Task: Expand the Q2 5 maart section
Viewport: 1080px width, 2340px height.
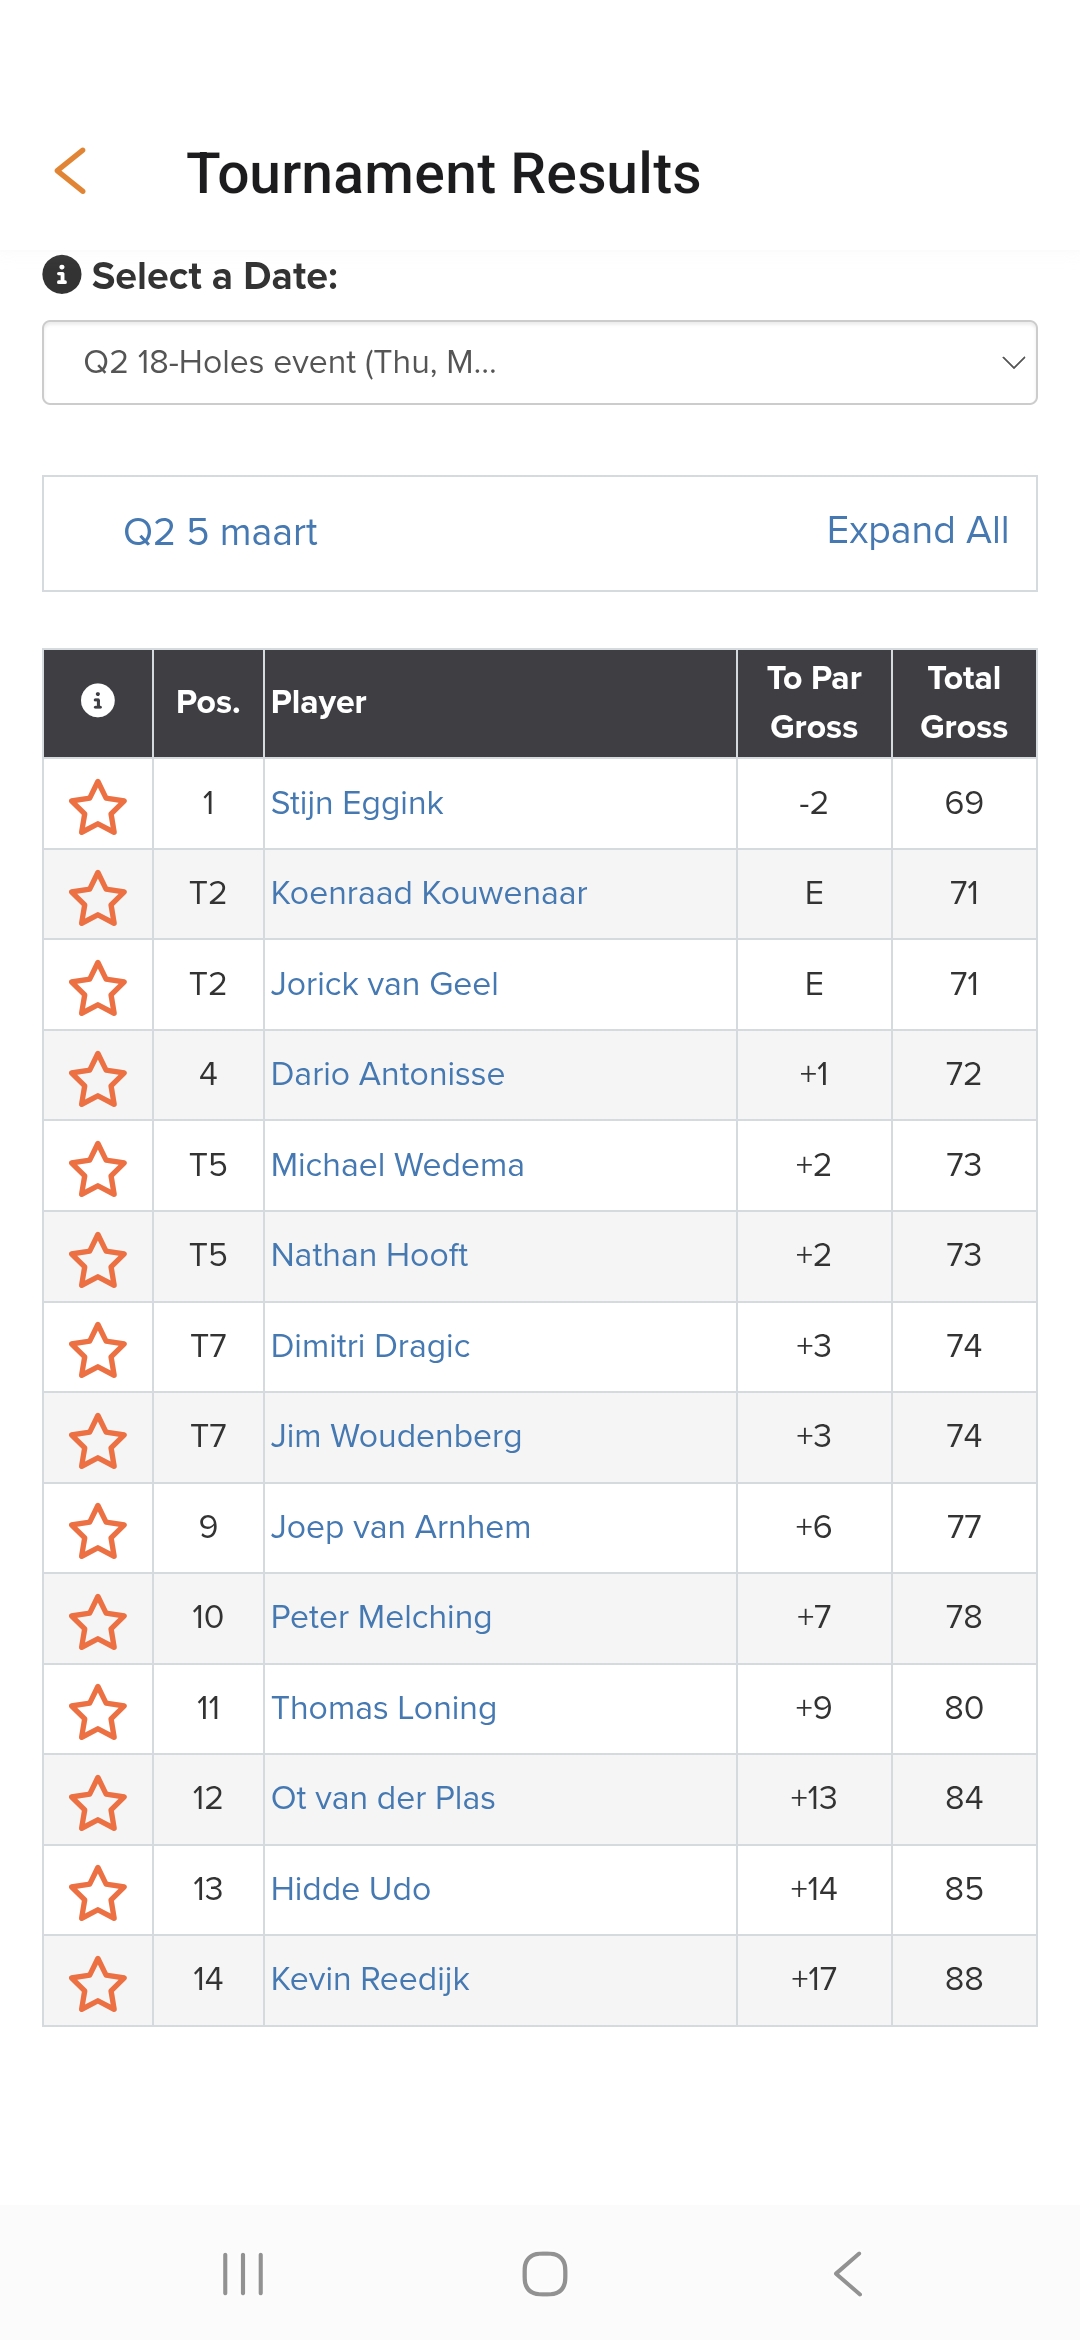Action: click(x=220, y=533)
